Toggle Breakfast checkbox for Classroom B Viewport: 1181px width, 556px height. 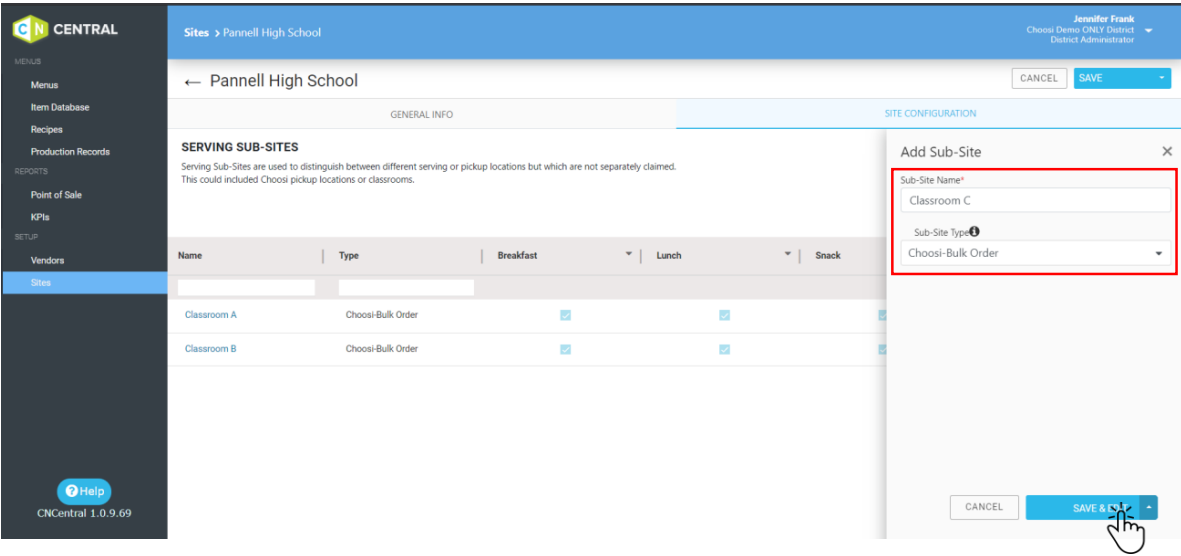coord(566,349)
